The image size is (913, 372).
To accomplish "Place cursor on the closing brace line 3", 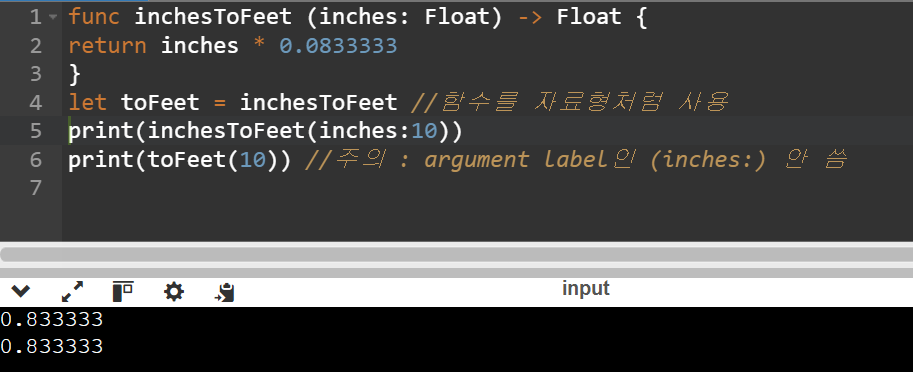I will [75, 74].
